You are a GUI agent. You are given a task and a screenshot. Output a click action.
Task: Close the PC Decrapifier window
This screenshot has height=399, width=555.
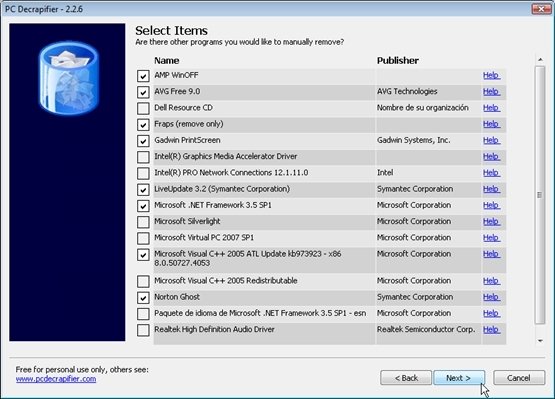(542, 9)
